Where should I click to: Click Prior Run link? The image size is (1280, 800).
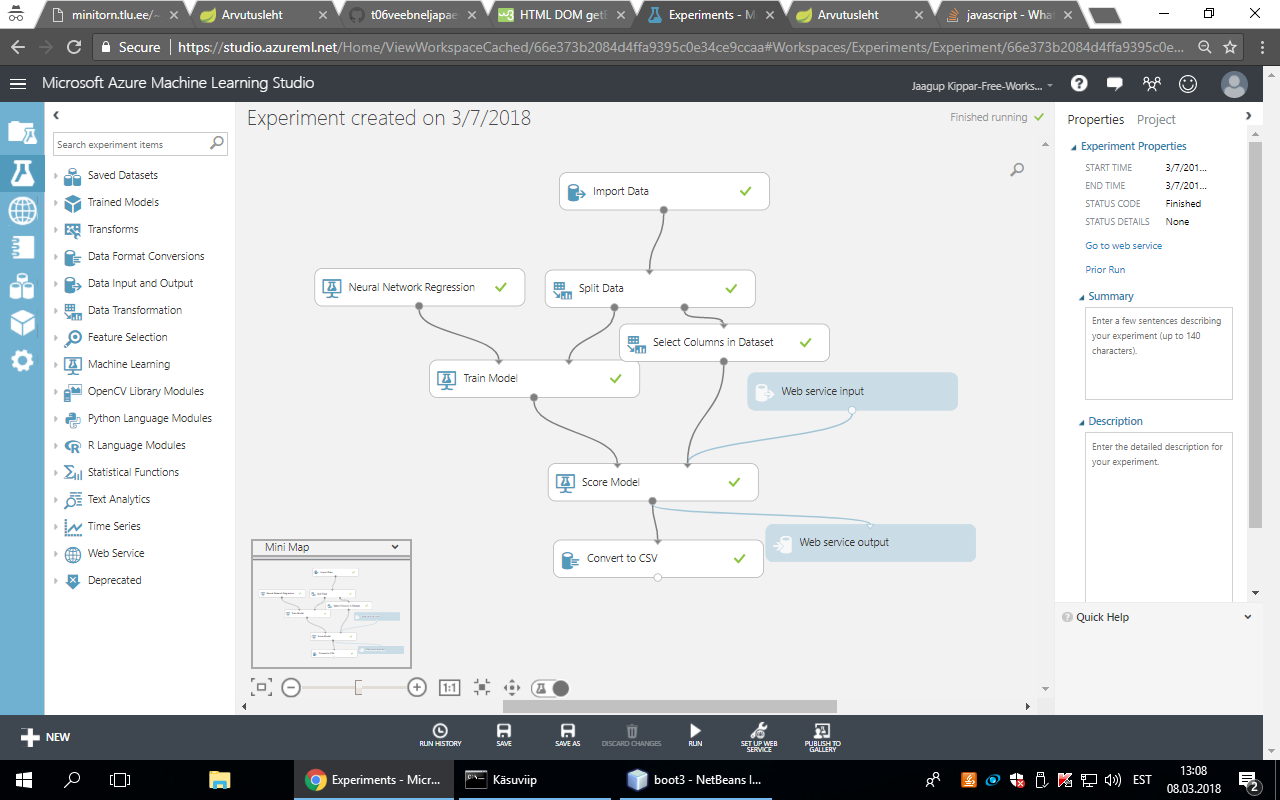(1105, 270)
